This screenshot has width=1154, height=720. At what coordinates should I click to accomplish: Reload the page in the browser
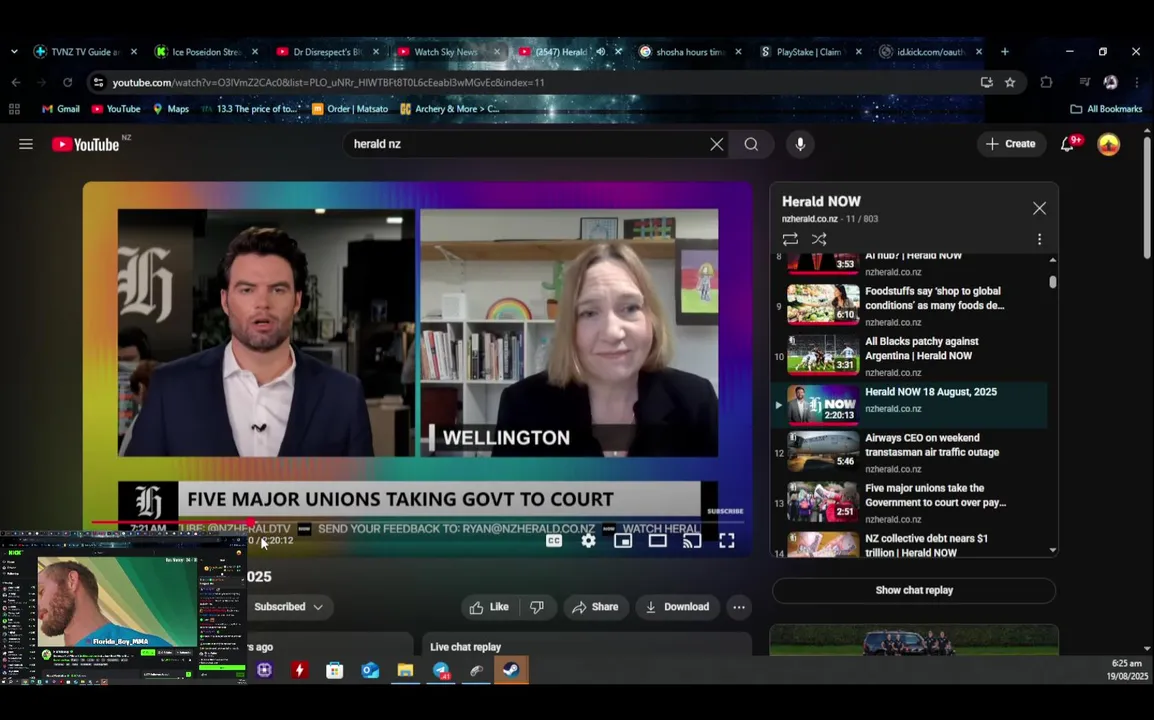pyautogui.click(x=68, y=82)
